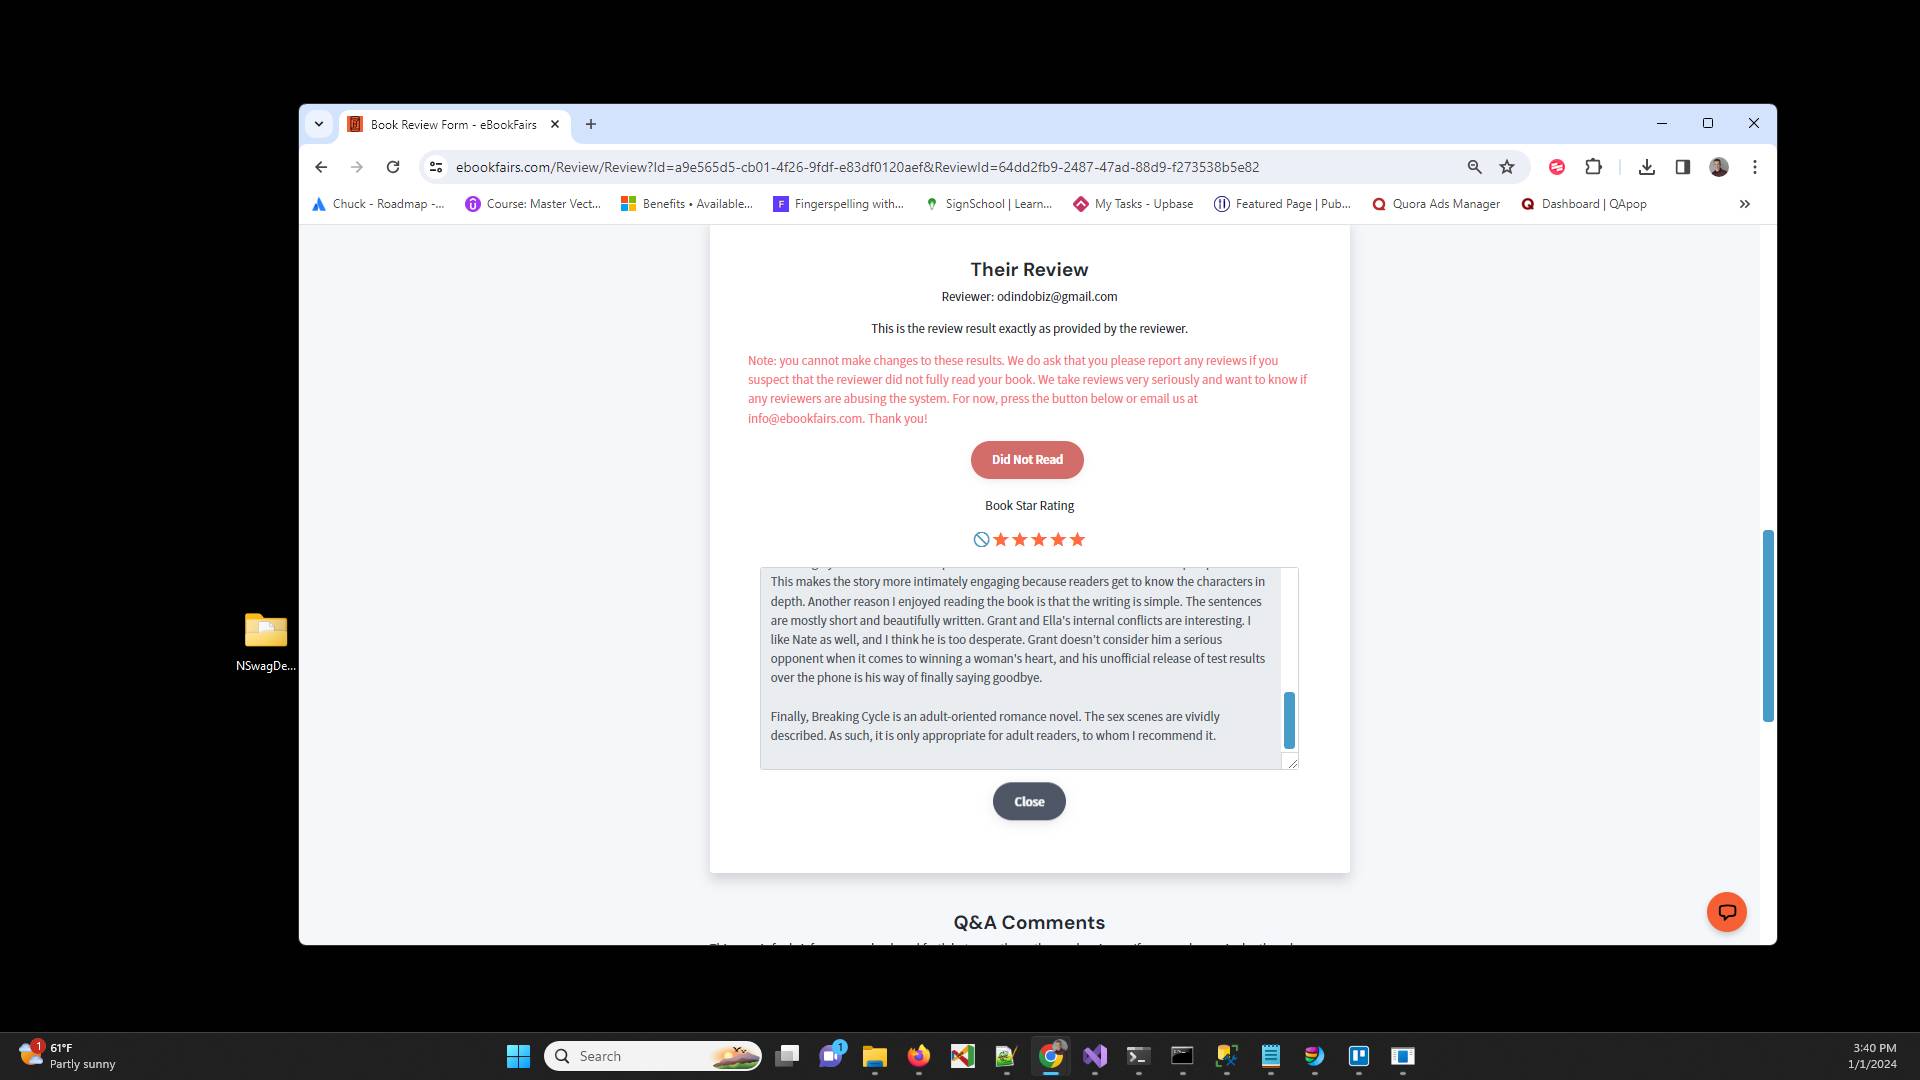Image resolution: width=1920 pixels, height=1080 pixels.
Task: Open the Chrome three-dot menu
Action: 1755,167
